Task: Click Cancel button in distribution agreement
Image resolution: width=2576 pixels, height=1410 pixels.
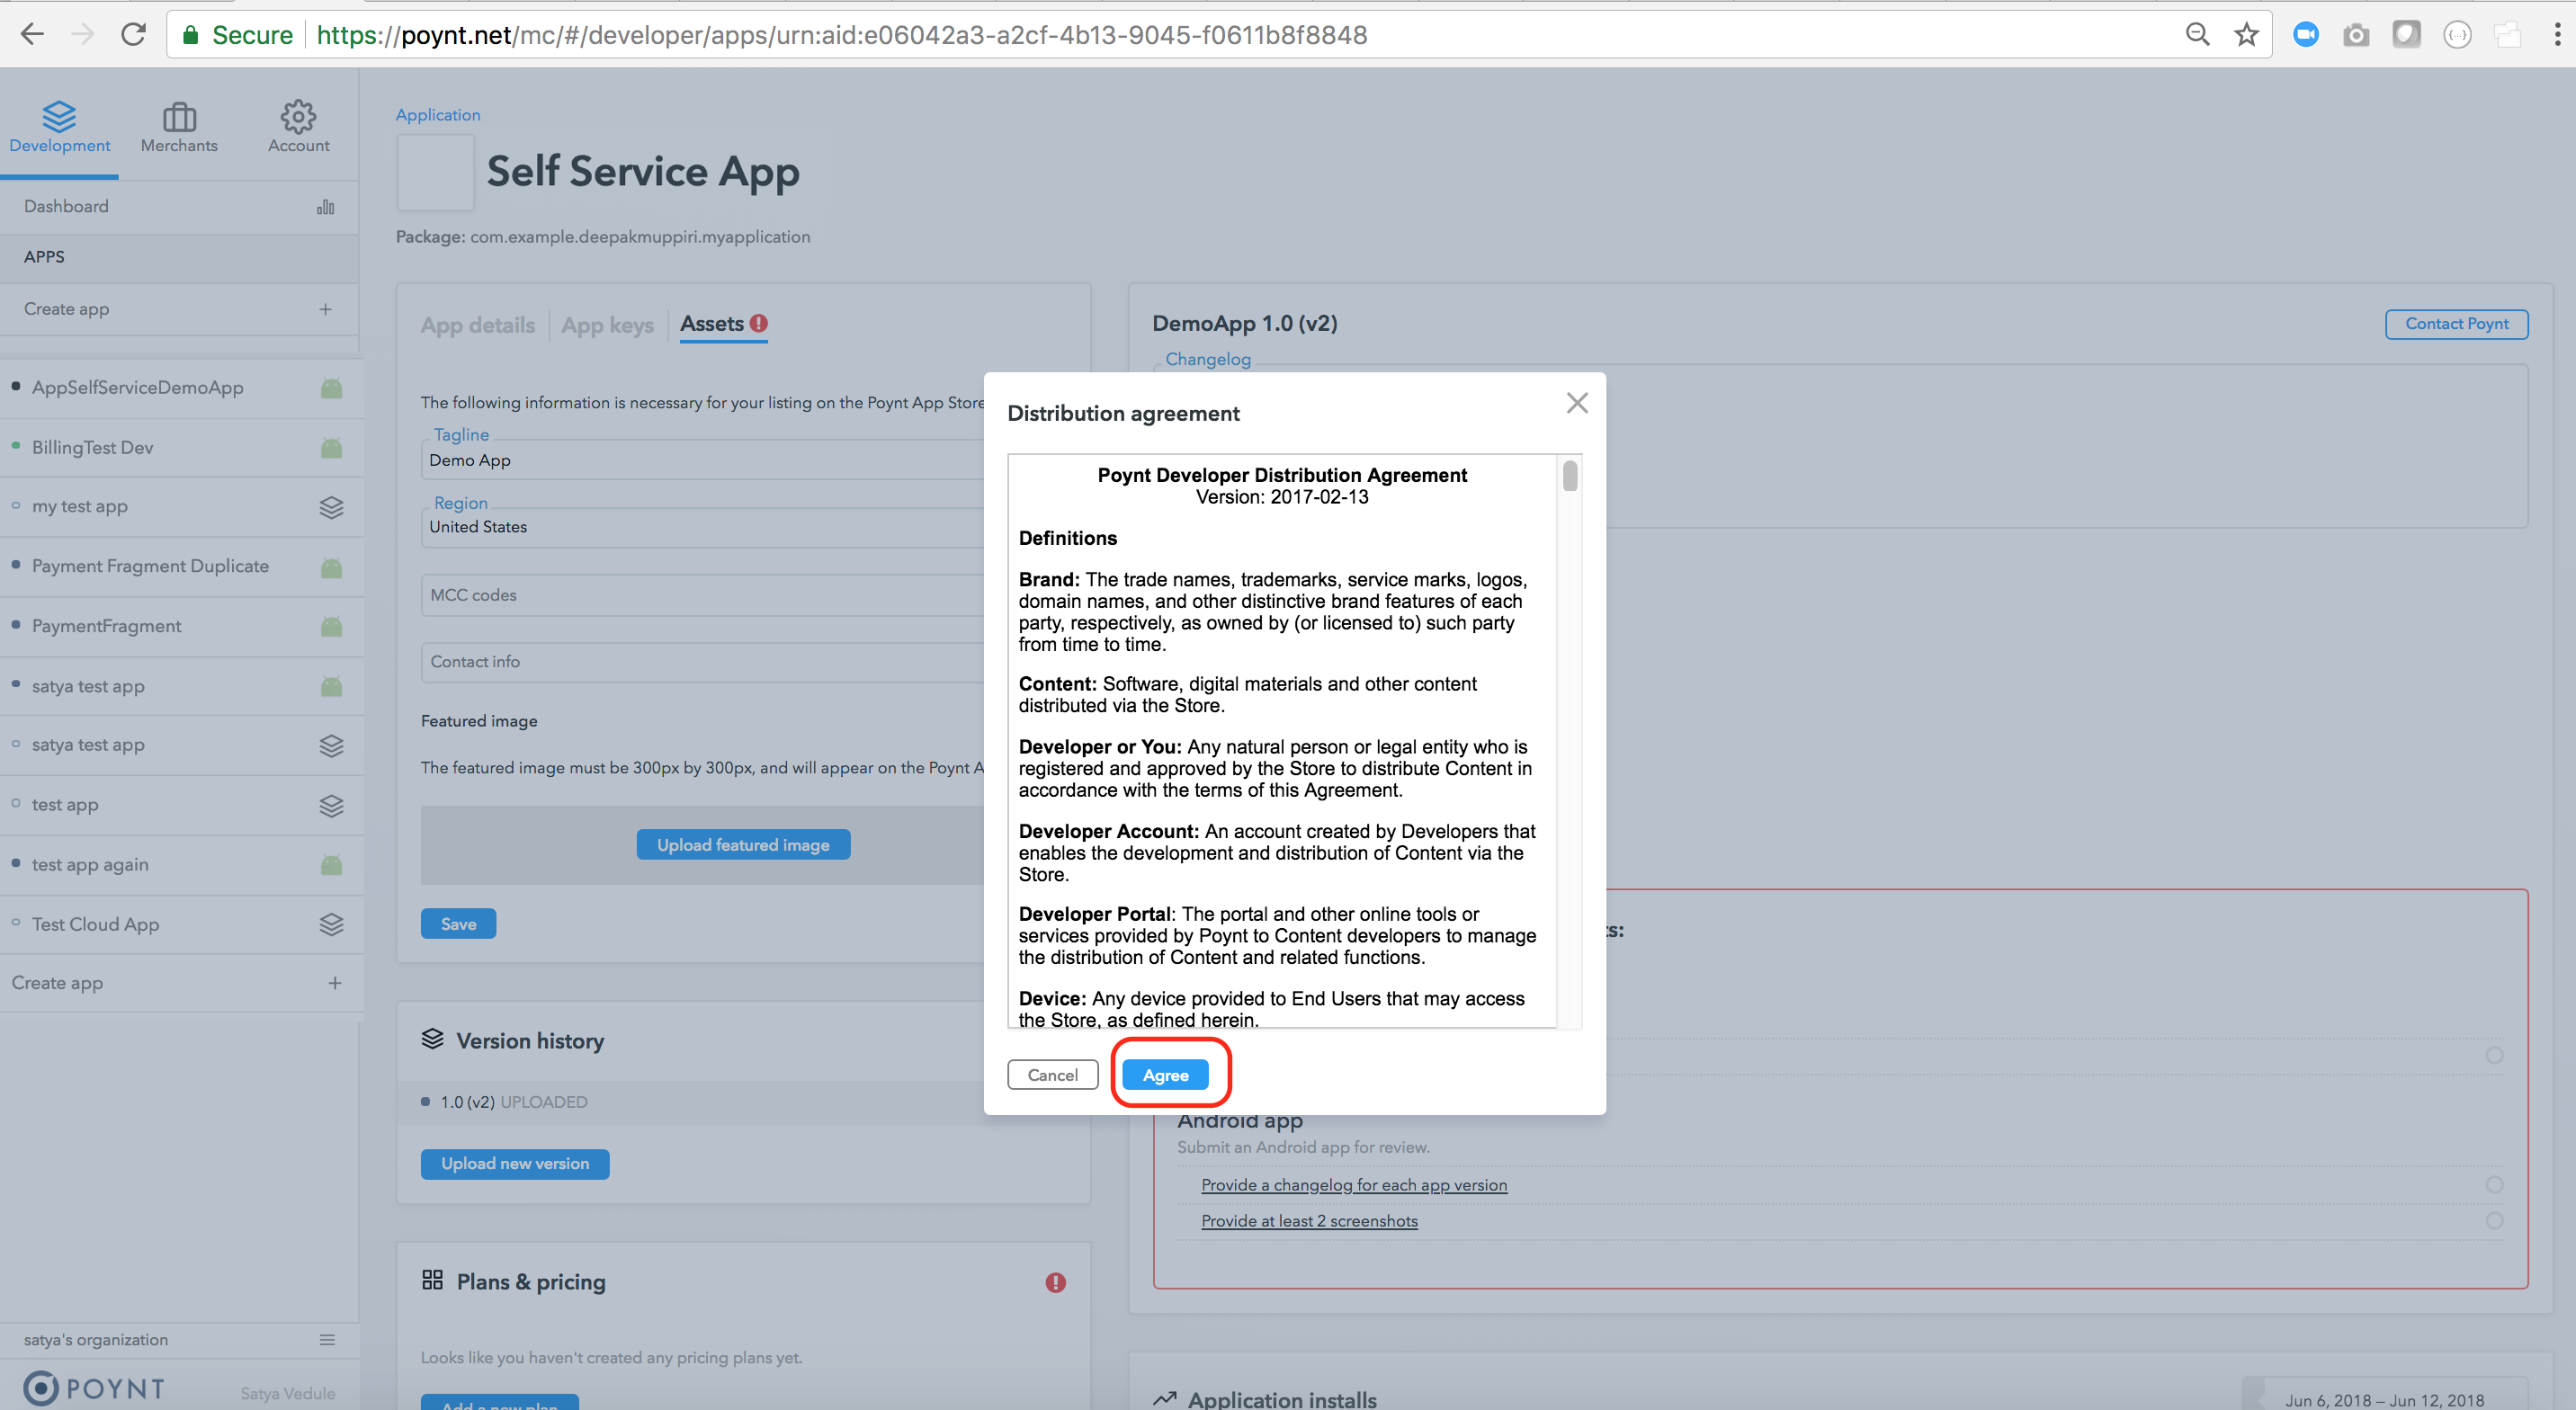Action: [1052, 1075]
